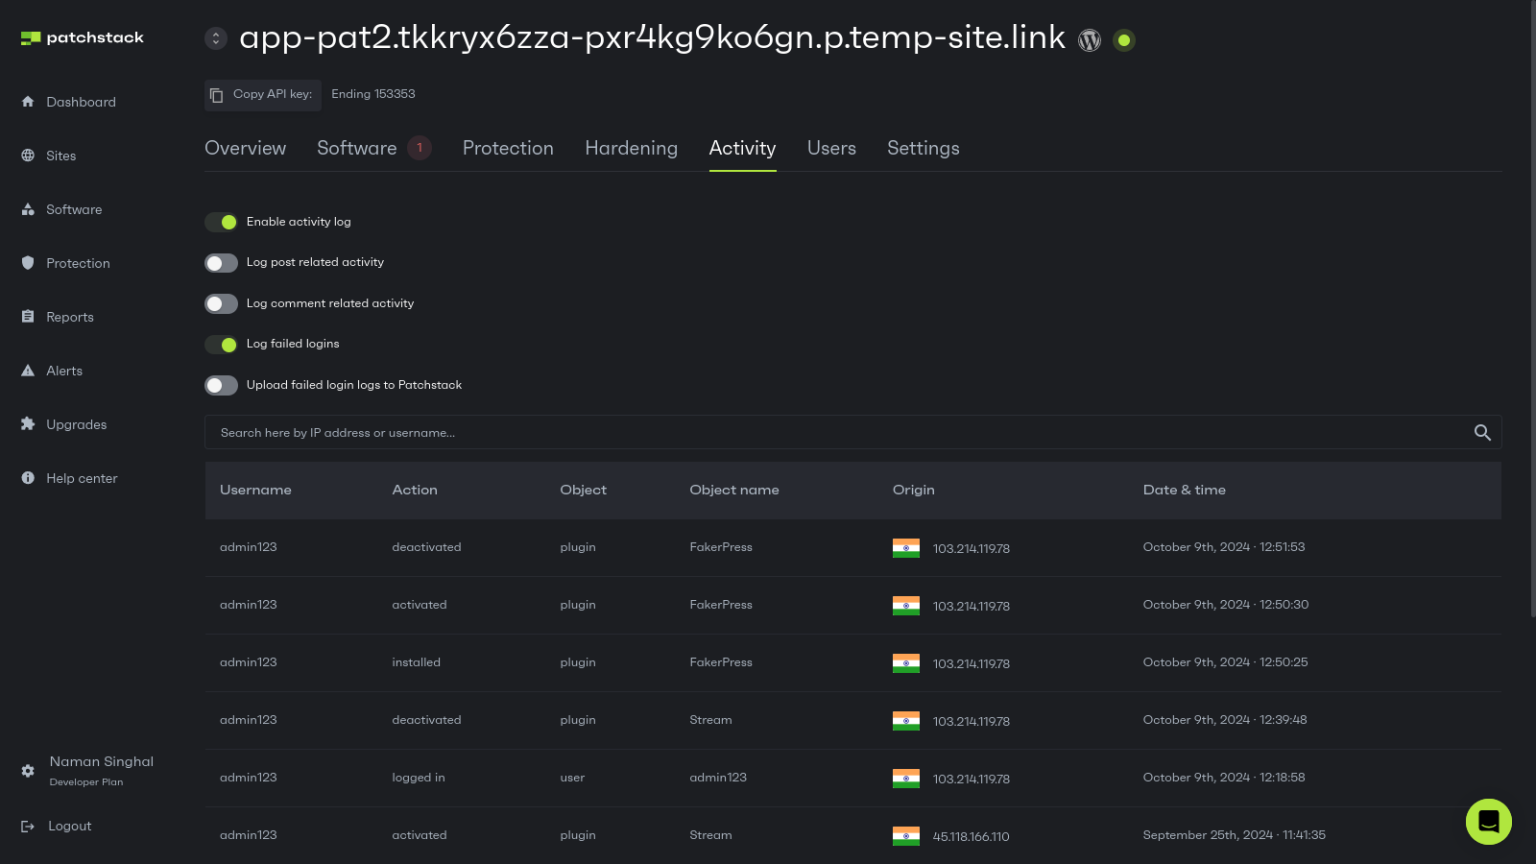The image size is (1536, 864).
Task: Open Reports from the sidebar
Action: [70, 316]
